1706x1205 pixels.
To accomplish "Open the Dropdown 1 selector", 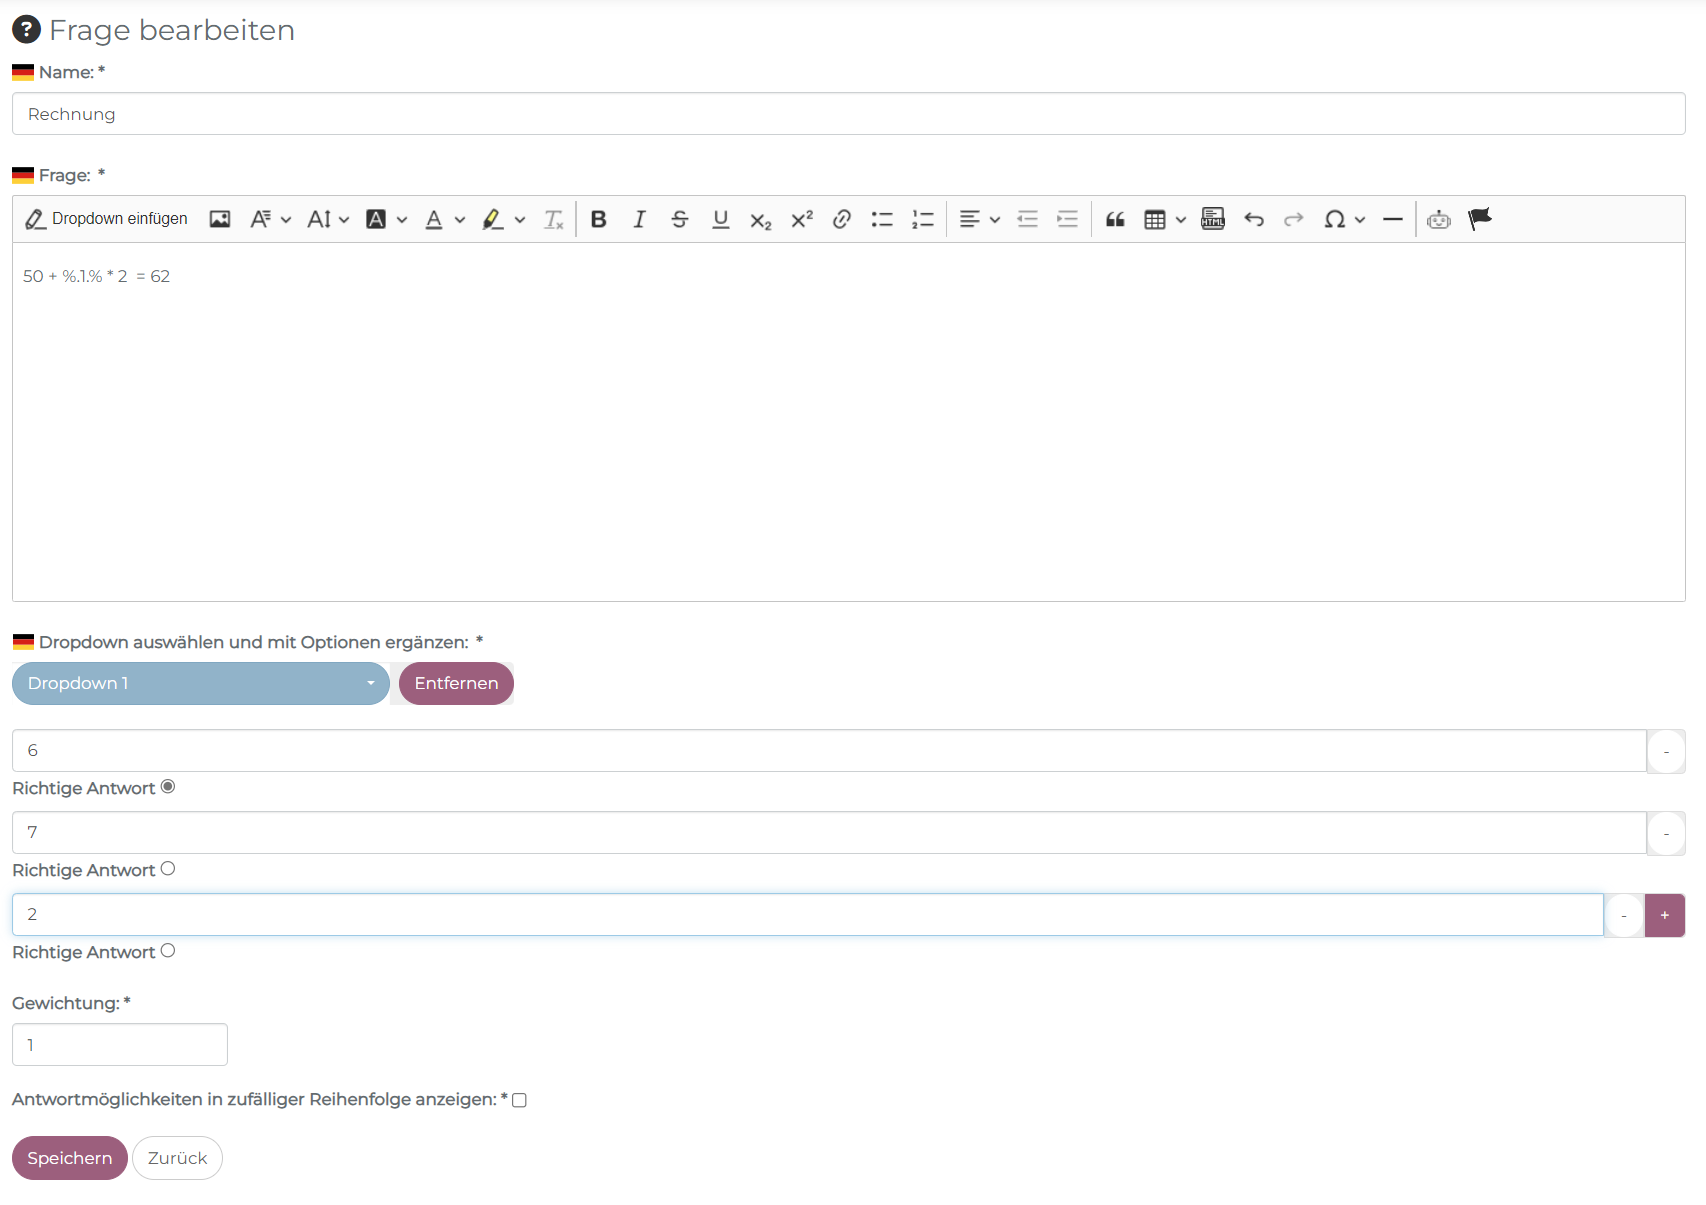I will click(x=200, y=683).
